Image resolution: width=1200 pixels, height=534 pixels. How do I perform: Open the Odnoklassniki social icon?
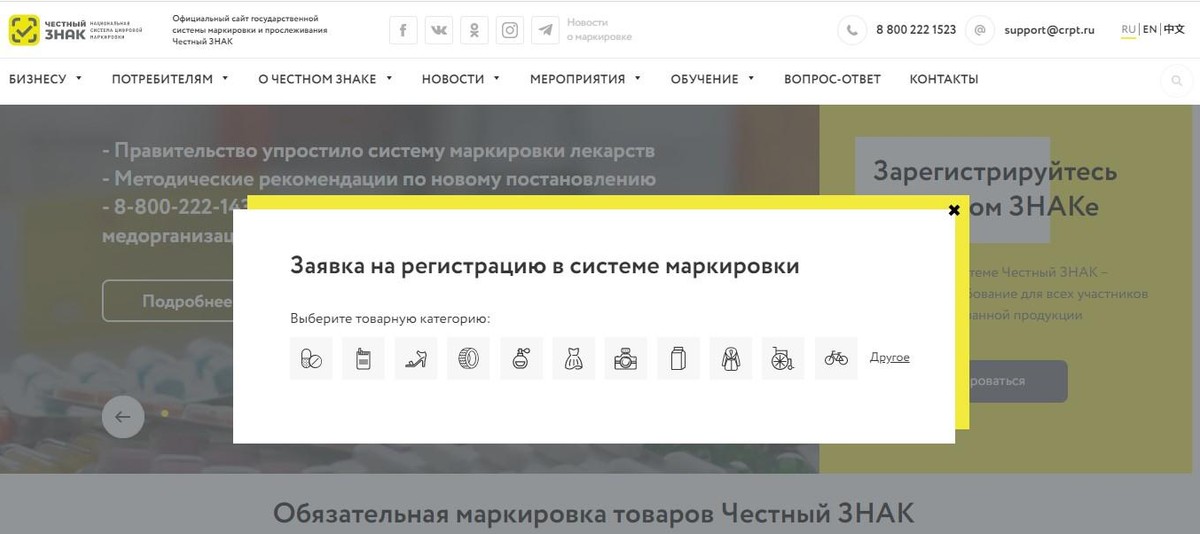coord(474,30)
